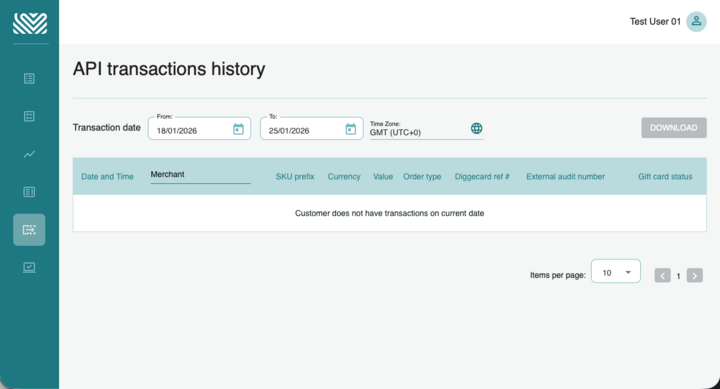Screen dimensions: 720x389
Task: Click the Value column header
Action: [383, 176]
